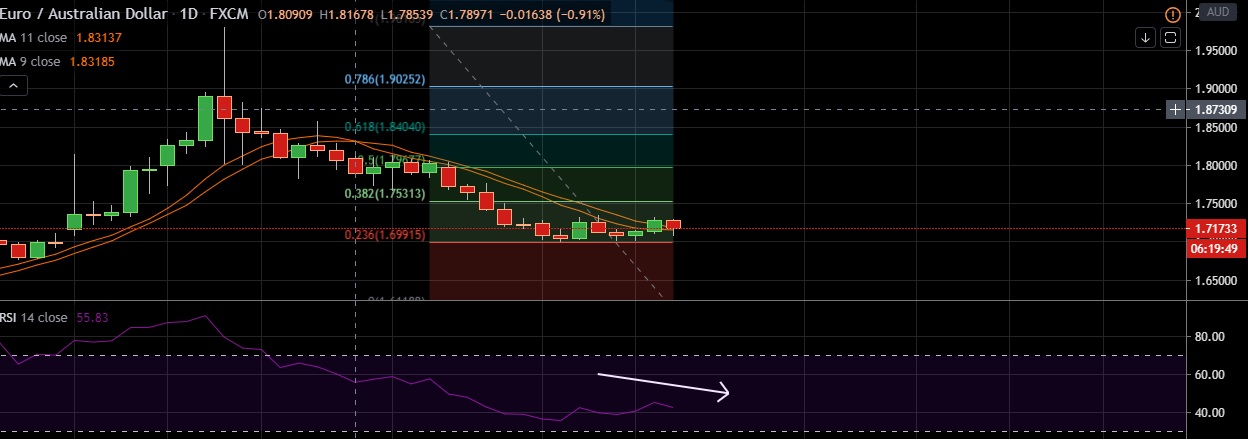
Task: Click the RSI 80.00 axis label
Action: [x=1210, y=337]
